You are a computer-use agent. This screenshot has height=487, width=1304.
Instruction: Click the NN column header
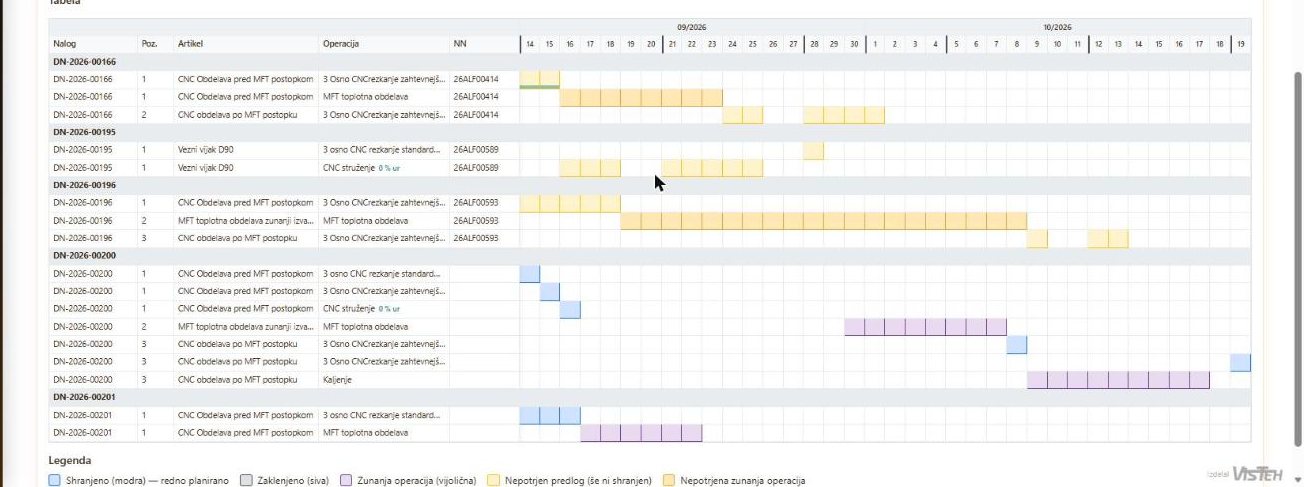point(460,44)
